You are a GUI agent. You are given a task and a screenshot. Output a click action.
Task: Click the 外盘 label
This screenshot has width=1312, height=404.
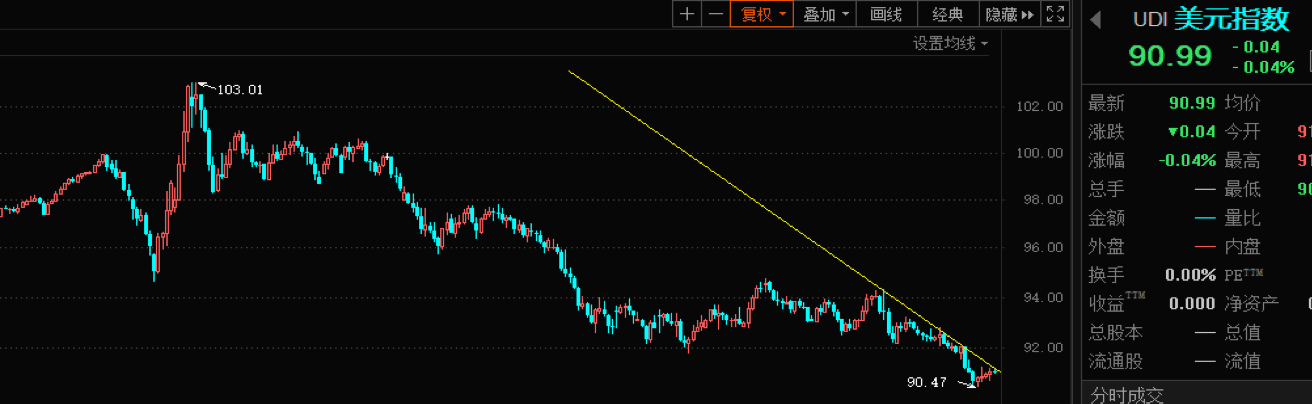point(1107,246)
